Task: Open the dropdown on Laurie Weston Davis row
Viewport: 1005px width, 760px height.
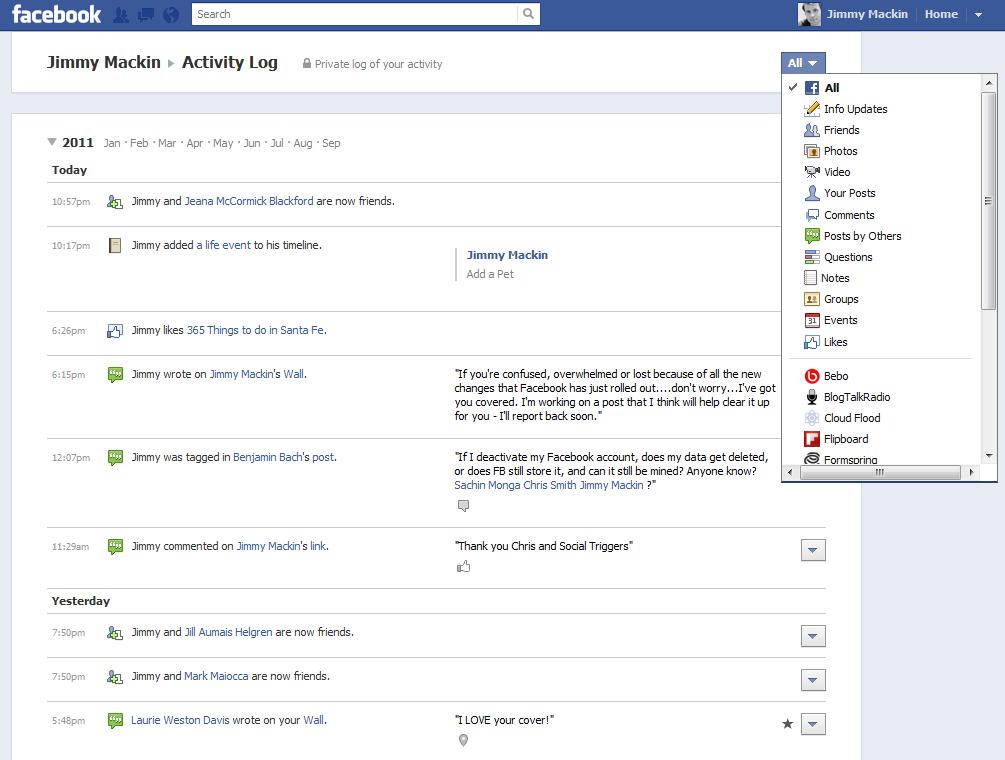Action: click(x=813, y=725)
